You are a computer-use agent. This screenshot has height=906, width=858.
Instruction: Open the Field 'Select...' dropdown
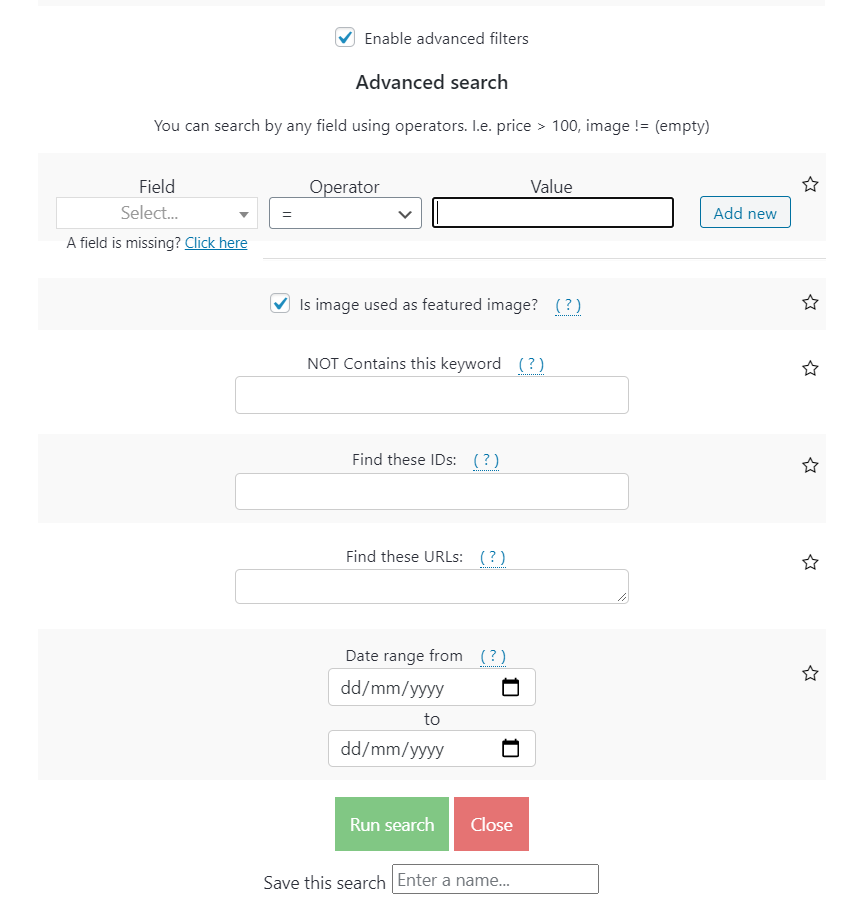[156, 213]
